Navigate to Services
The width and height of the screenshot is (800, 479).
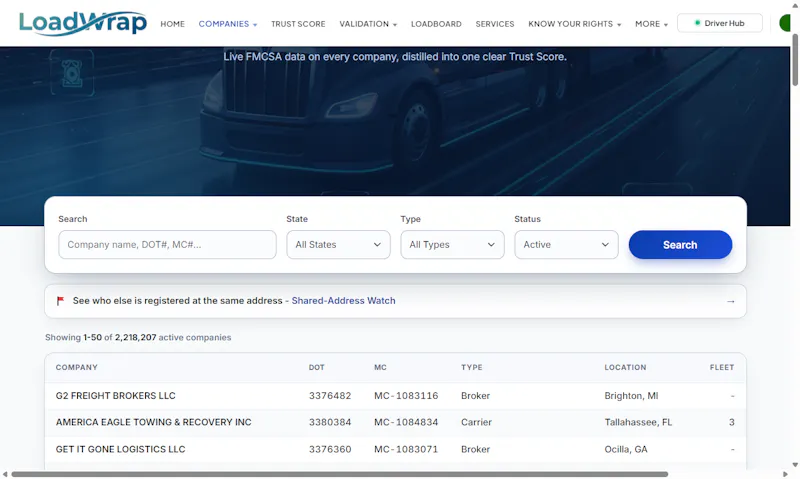495,24
